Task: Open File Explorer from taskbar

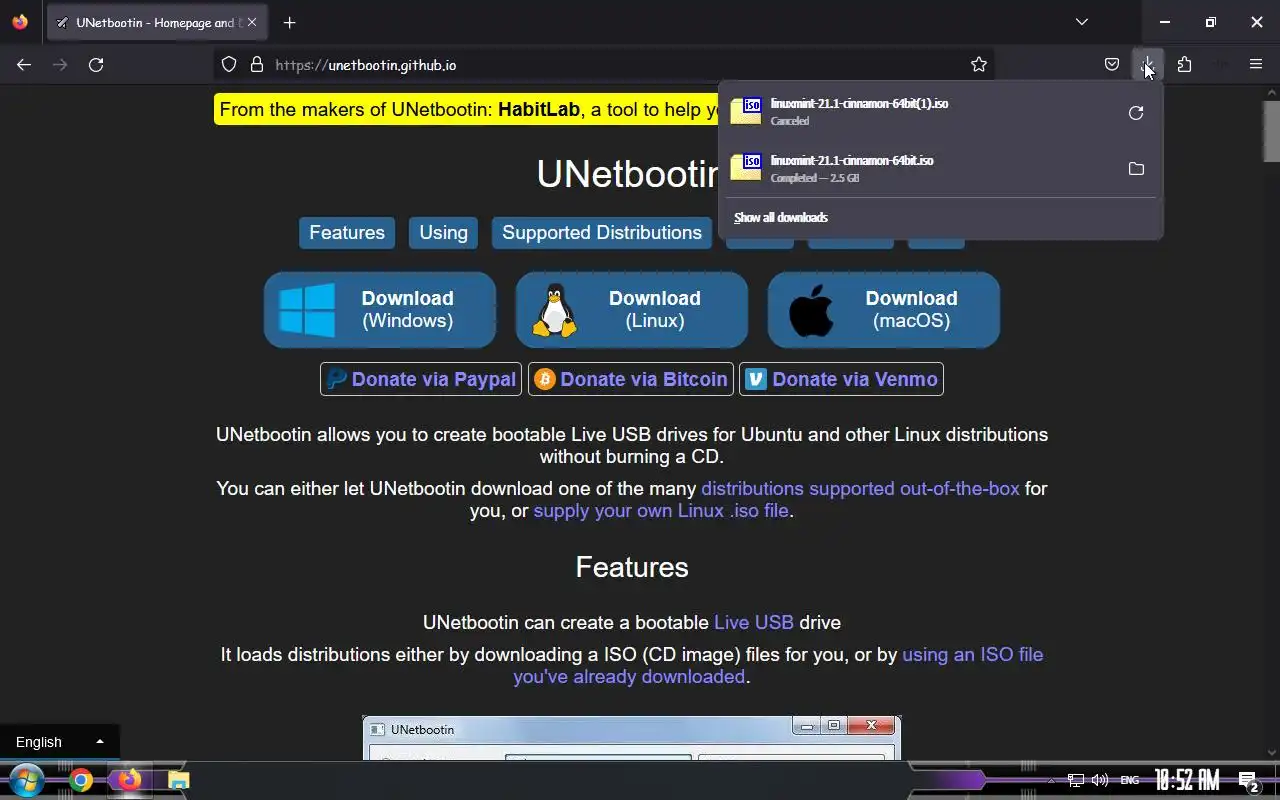Action: (x=178, y=780)
